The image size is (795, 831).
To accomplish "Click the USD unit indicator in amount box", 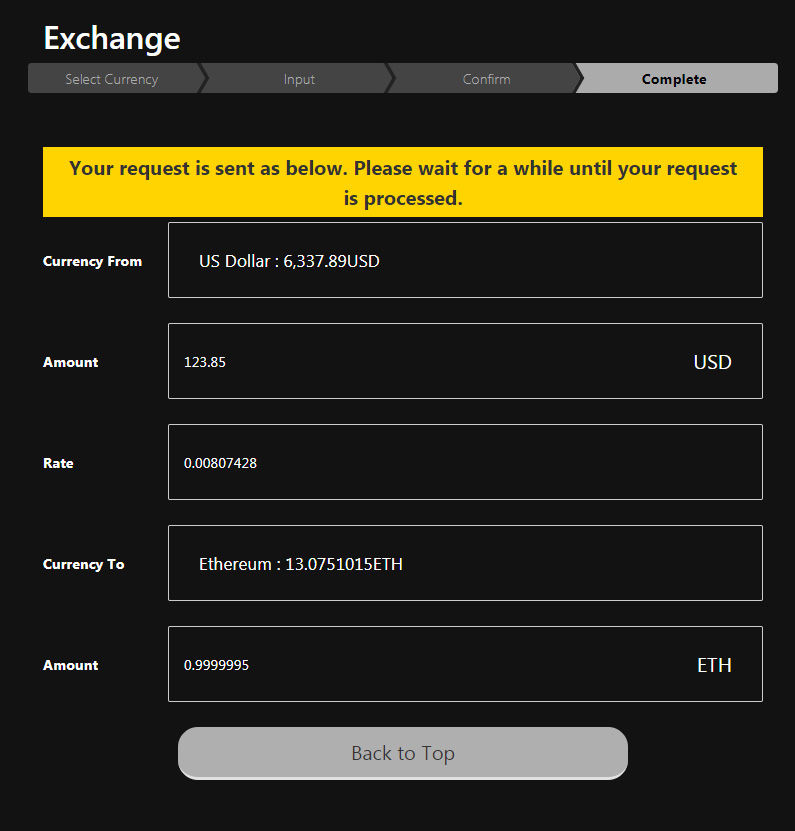I will point(712,362).
